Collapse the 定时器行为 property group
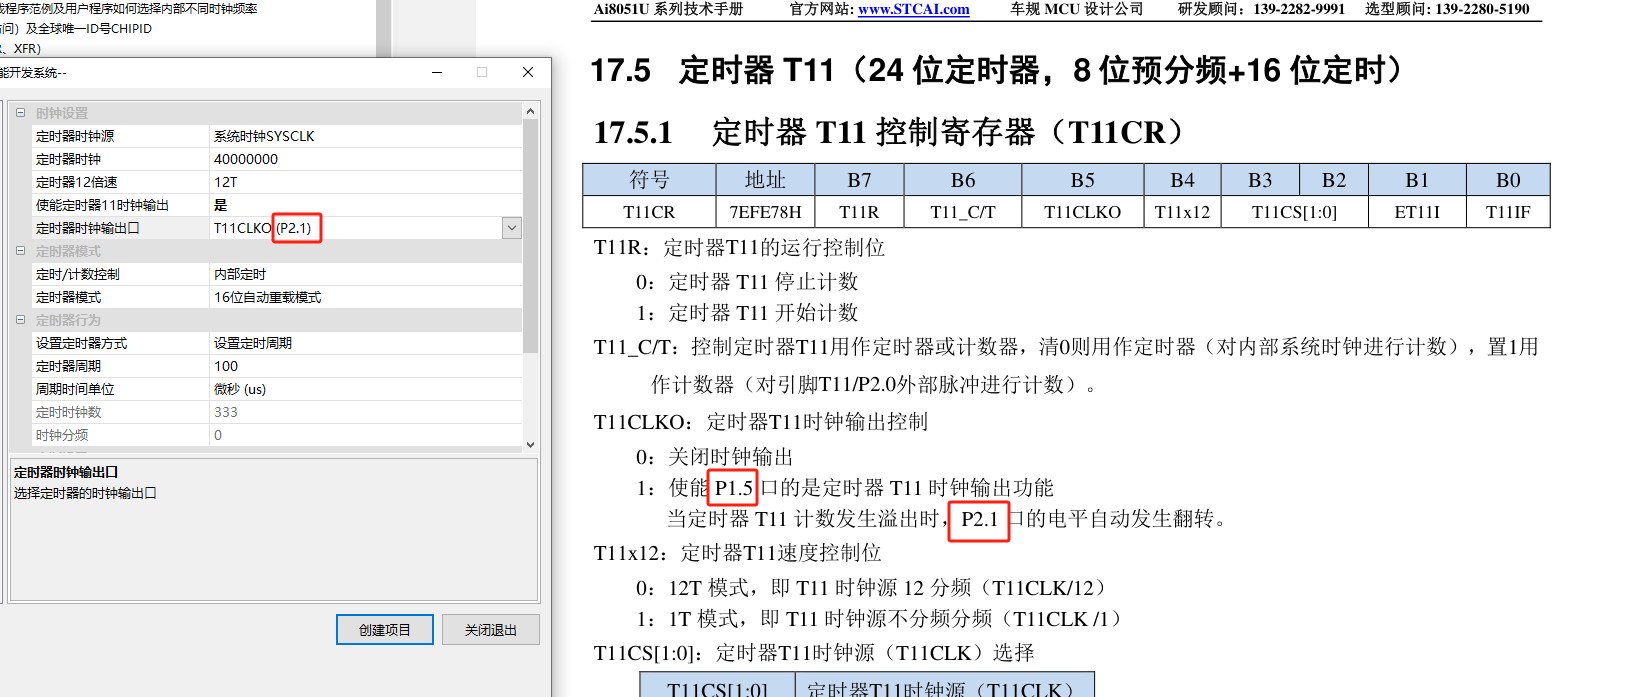 20,320
